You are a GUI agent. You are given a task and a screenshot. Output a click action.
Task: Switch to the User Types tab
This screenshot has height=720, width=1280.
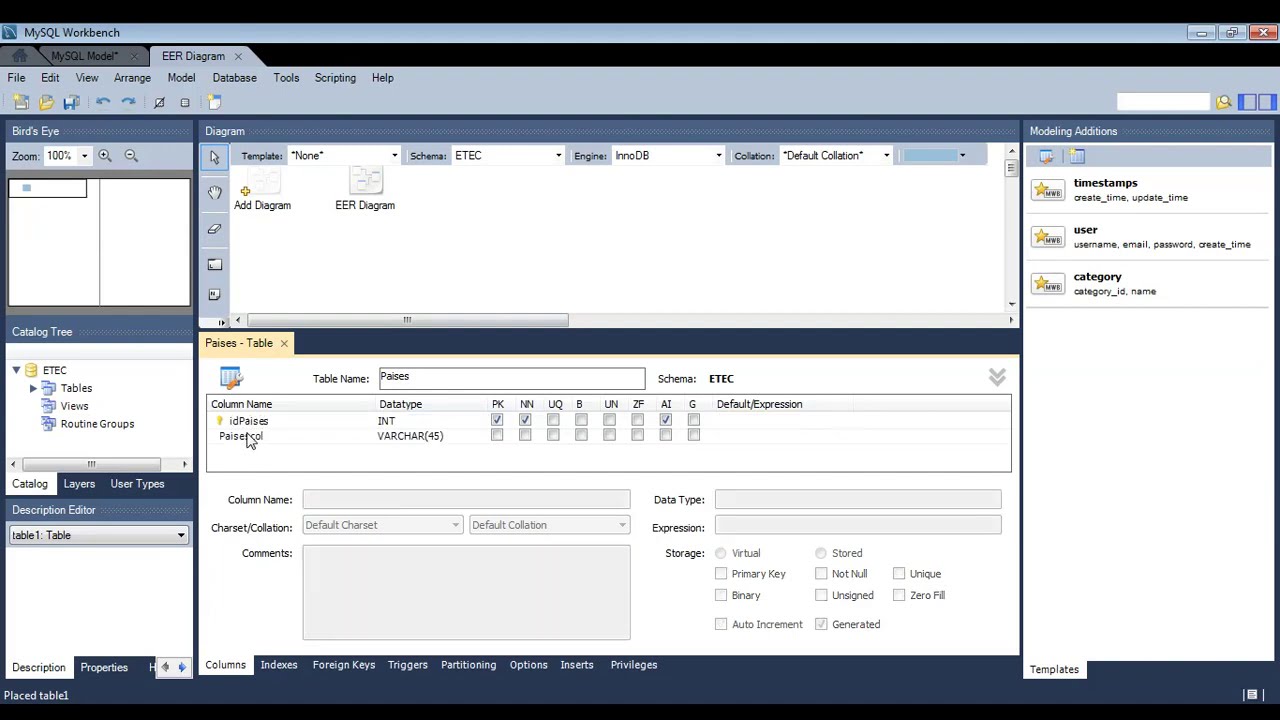tap(137, 484)
